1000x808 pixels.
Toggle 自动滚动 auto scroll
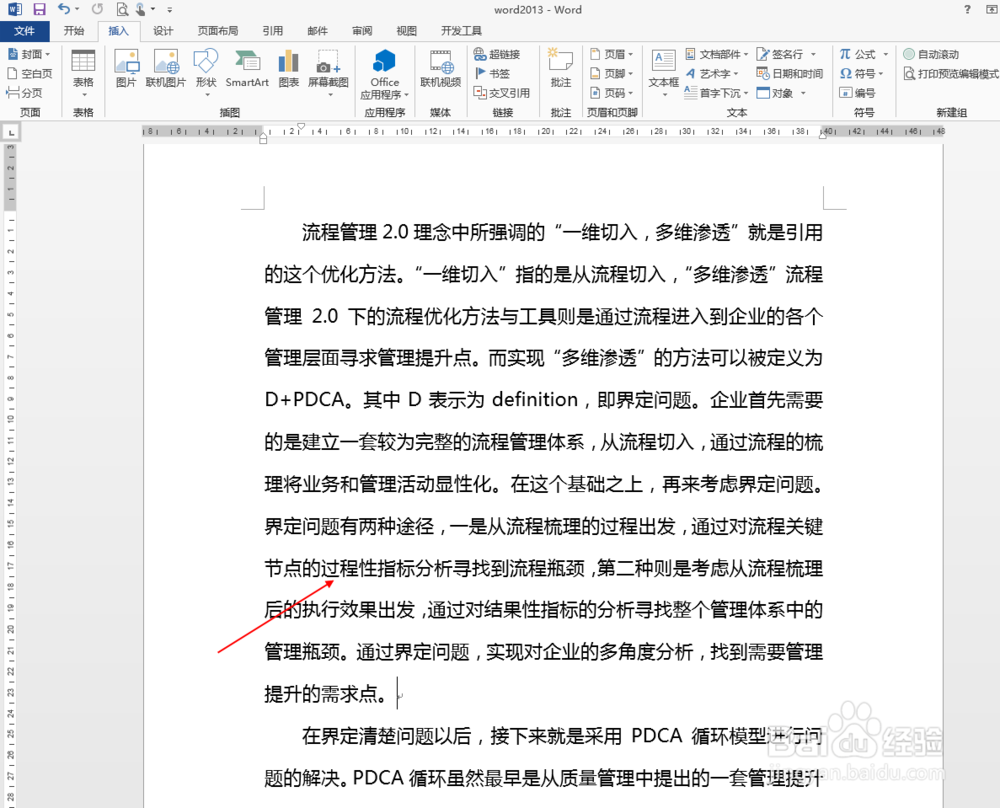(x=931, y=54)
